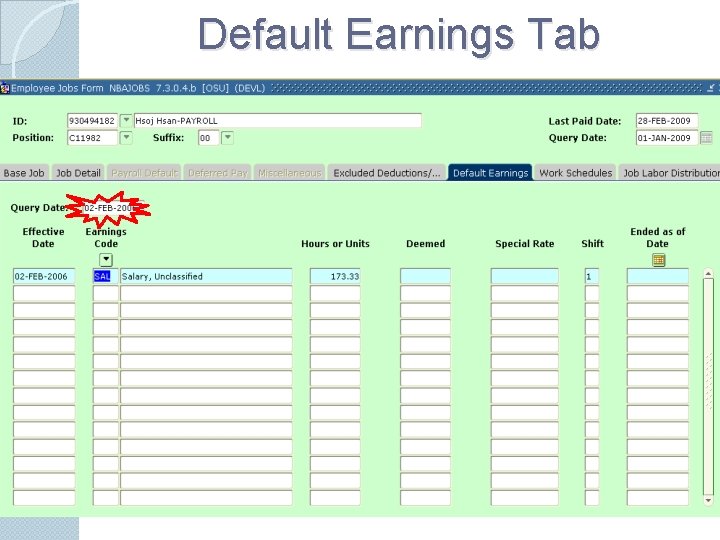Switch to the Base Job tab
The image size is (720, 540).
pos(24,173)
